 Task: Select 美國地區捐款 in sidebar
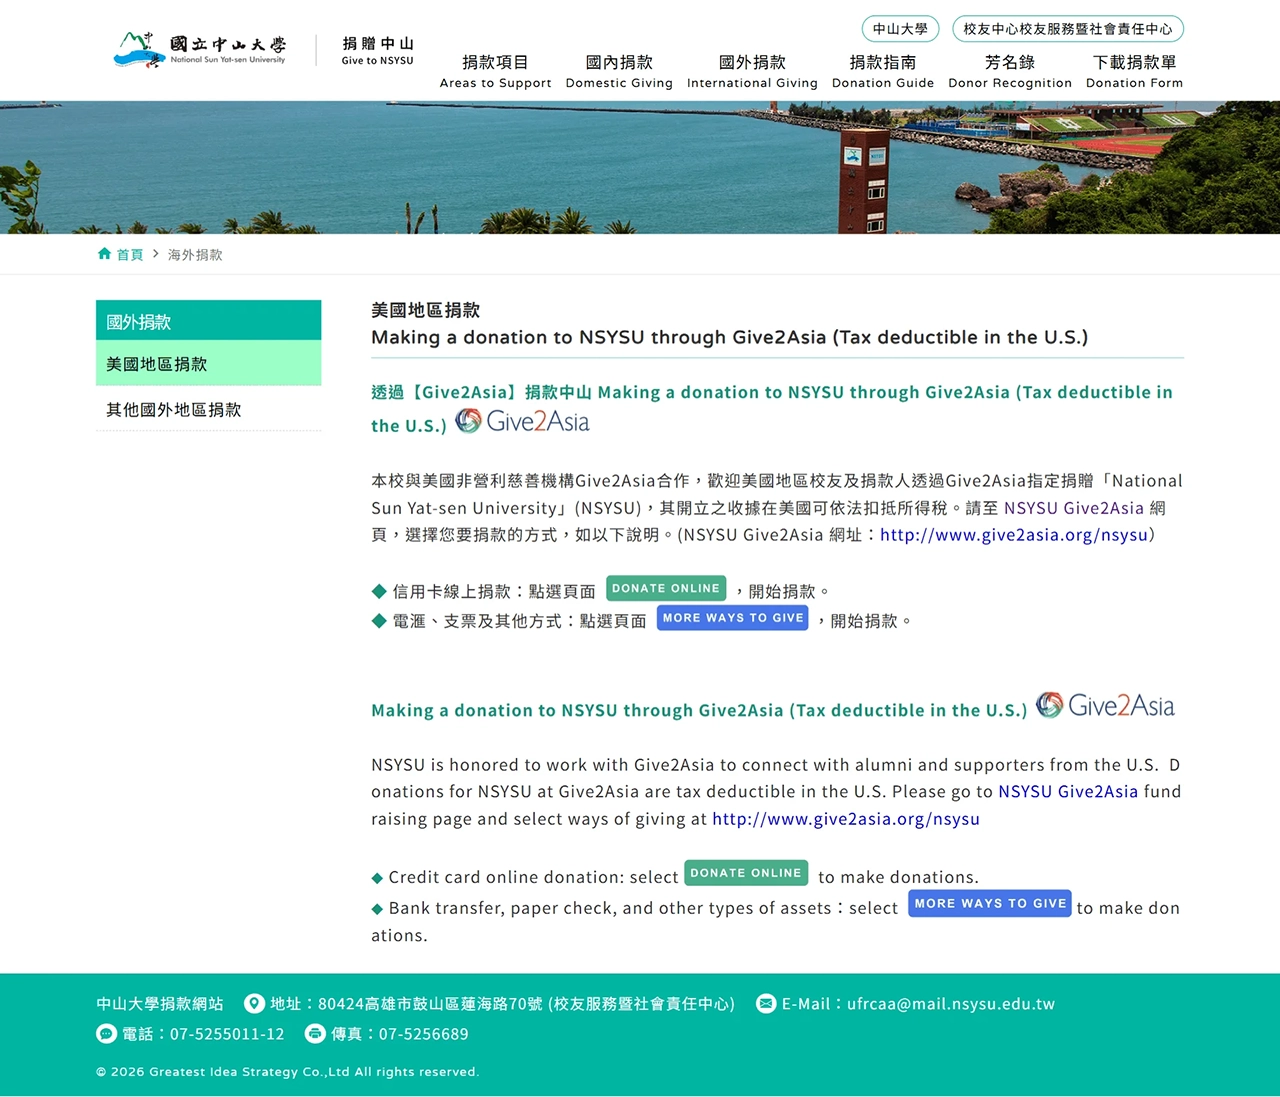click(209, 363)
